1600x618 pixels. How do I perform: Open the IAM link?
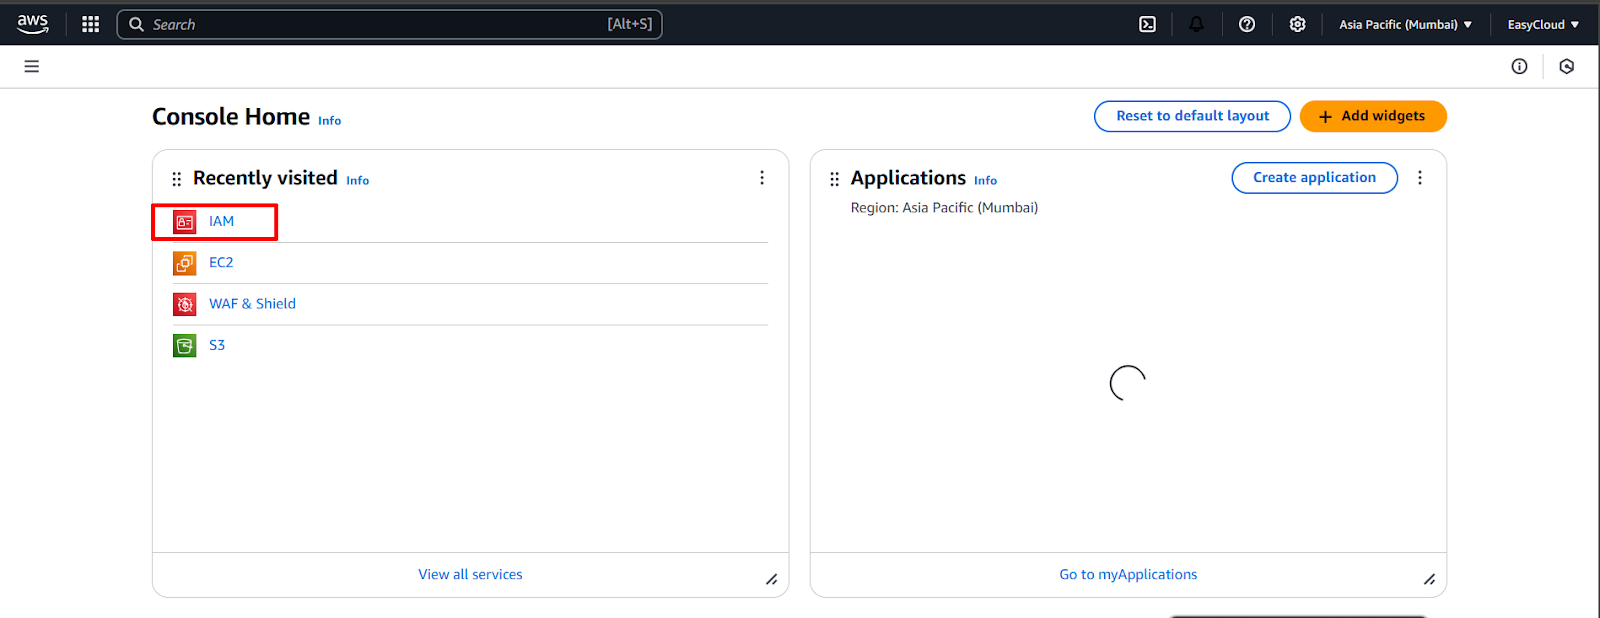221,221
